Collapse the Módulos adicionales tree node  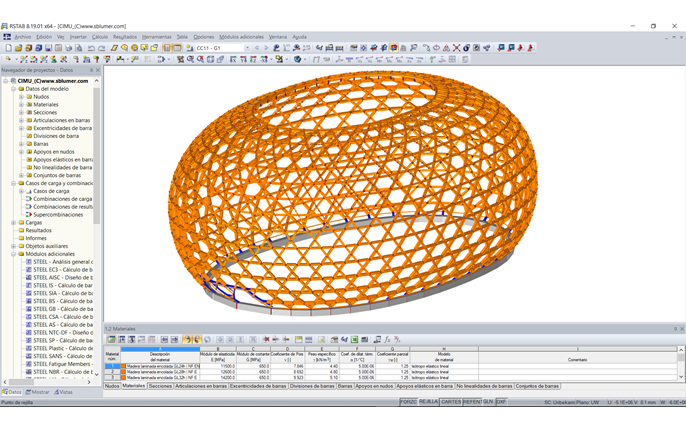pos(13,254)
